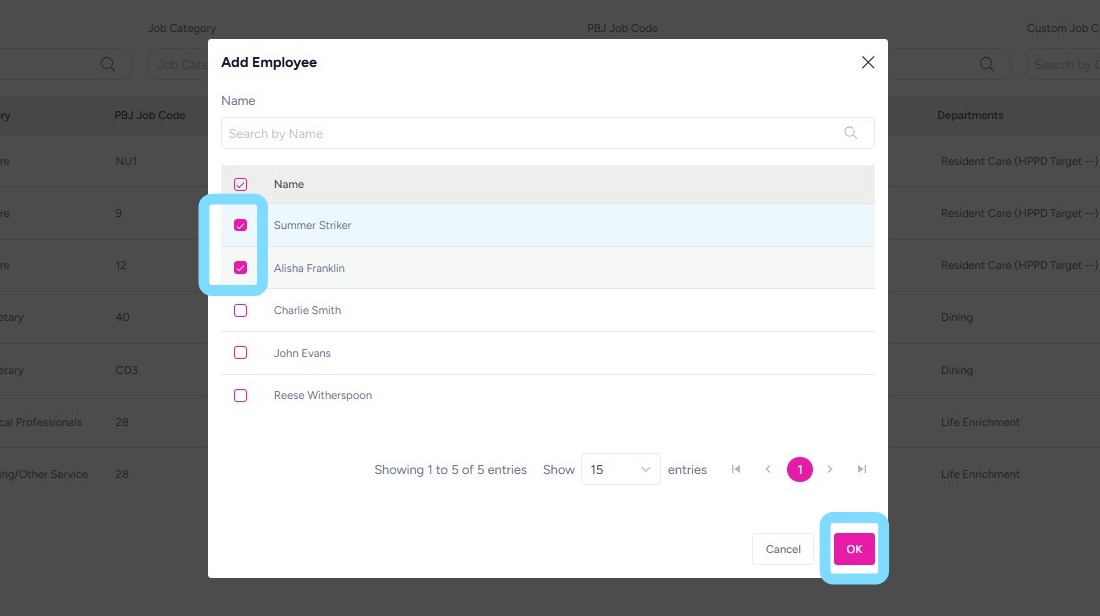Toggle the select-all header checkbox
The width and height of the screenshot is (1100, 616).
pyautogui.click(x=240, y=184)
